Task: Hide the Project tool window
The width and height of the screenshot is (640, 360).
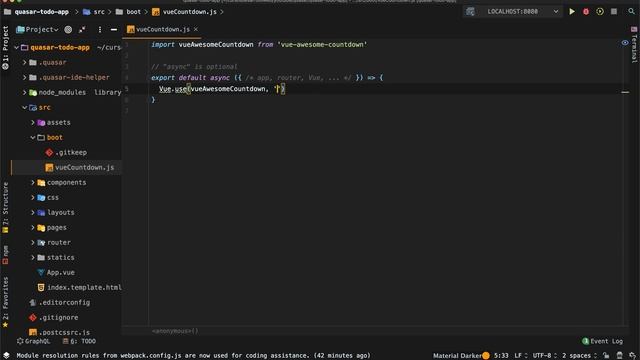Action: point(114,29)
